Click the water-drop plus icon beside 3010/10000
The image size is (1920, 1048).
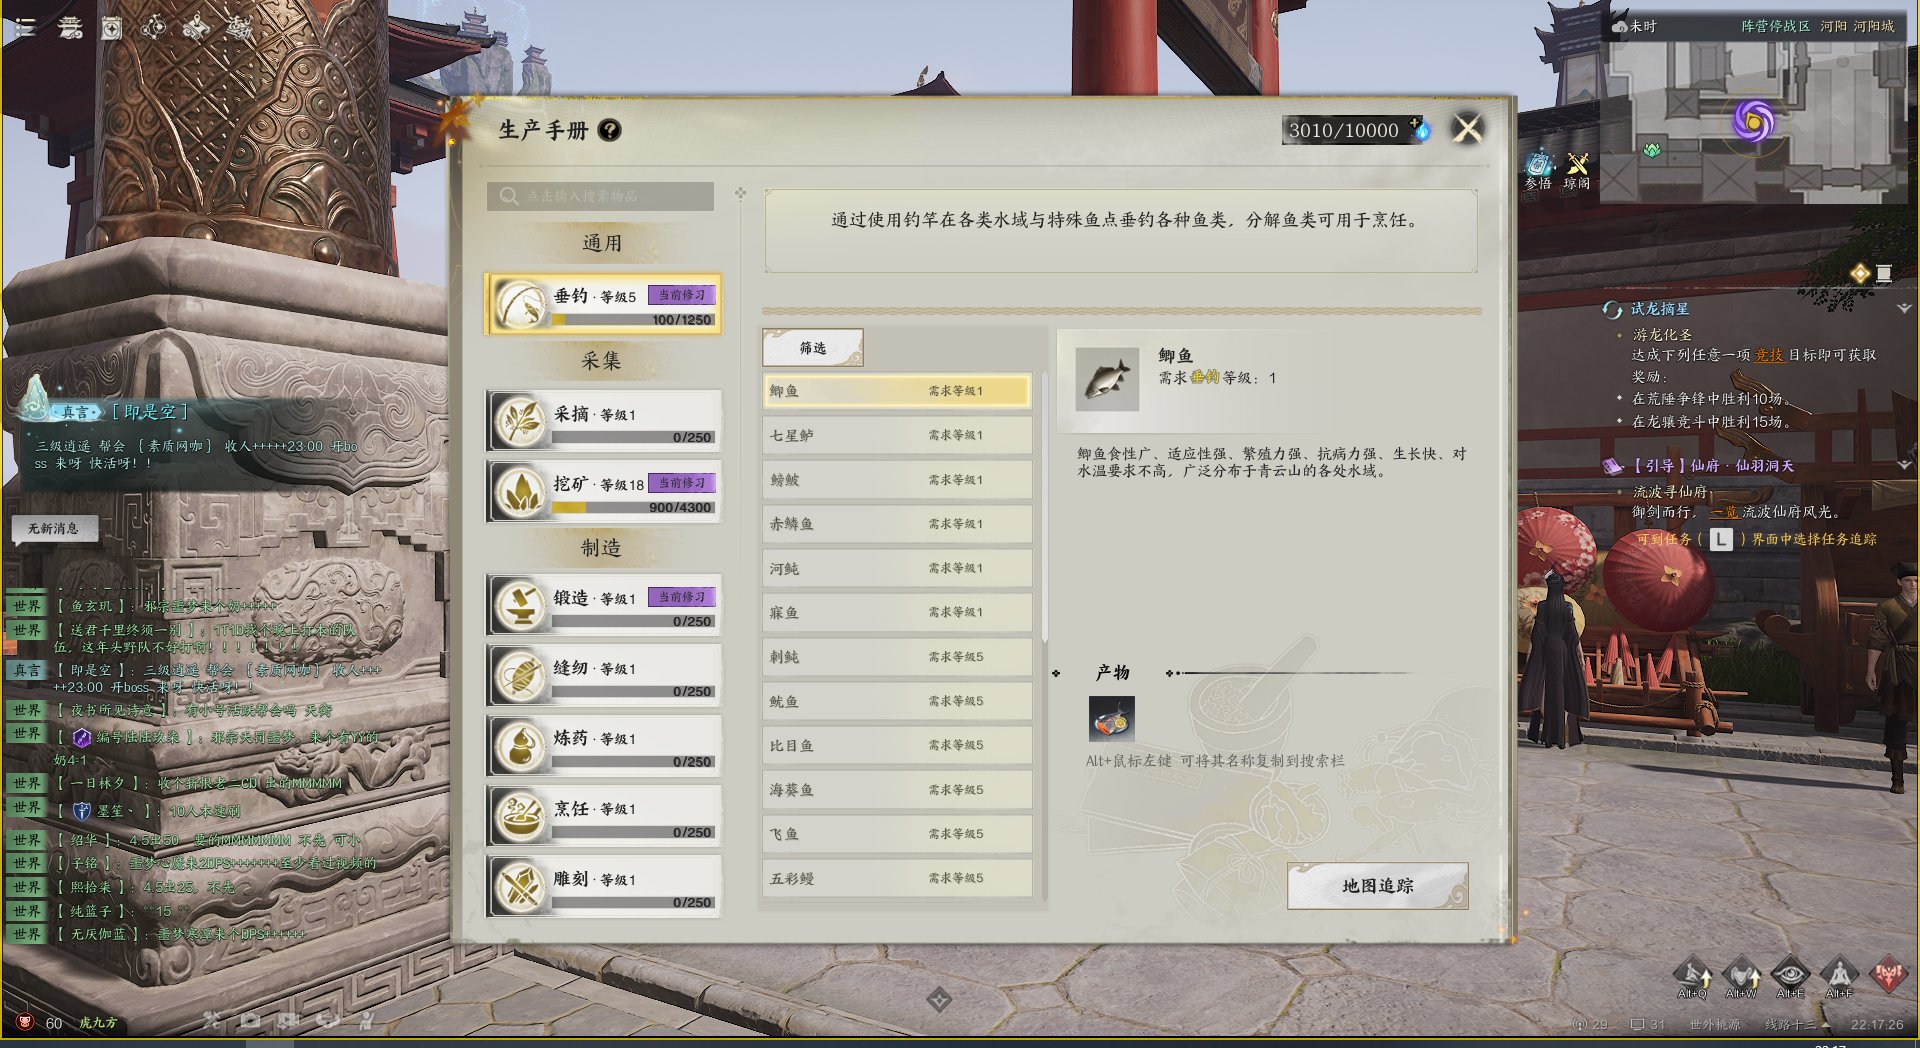[1420, 127]
